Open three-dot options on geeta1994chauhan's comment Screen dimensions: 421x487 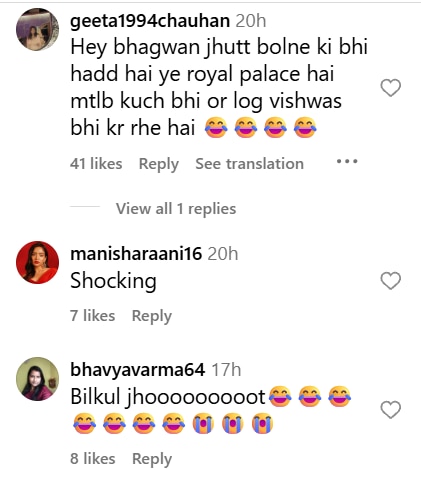347,162
